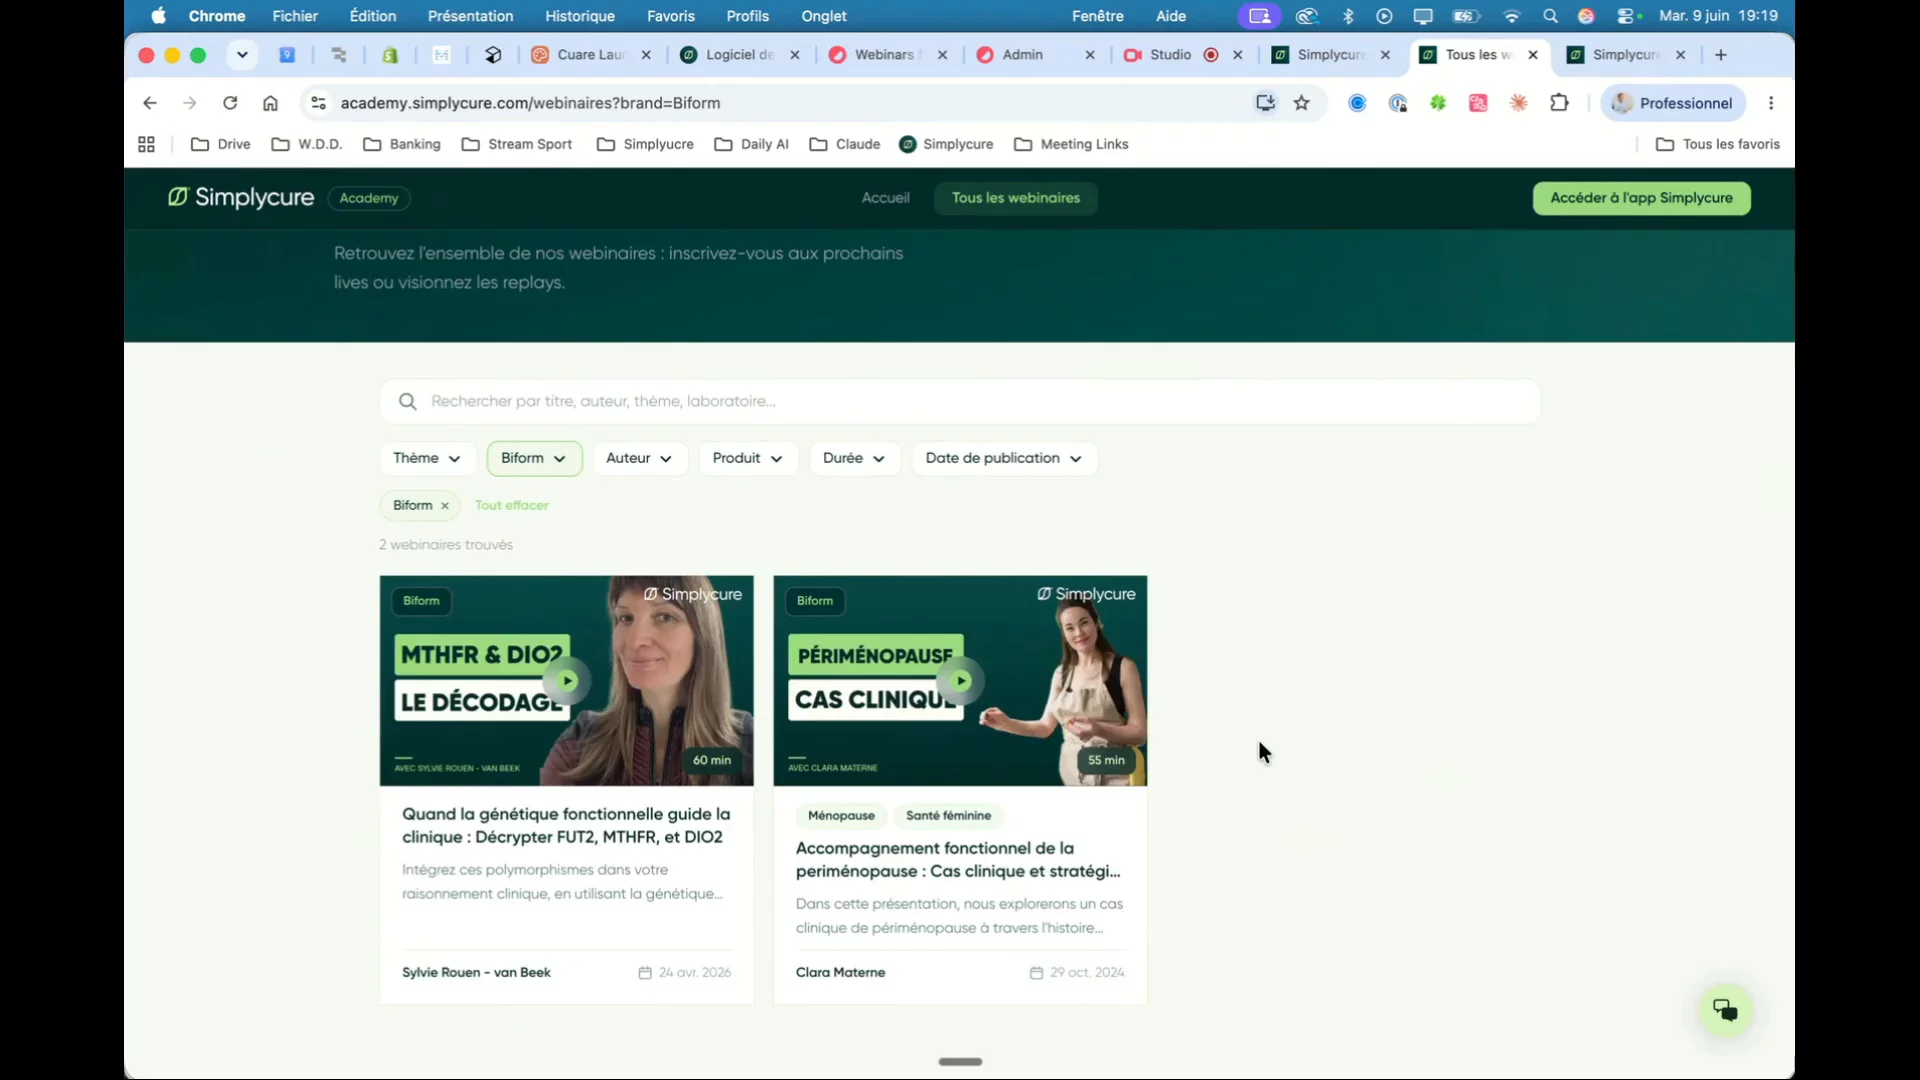Click the Simplycure logo in header
The width and height of the screenshot is (1920, 1080).
[241, 198]
